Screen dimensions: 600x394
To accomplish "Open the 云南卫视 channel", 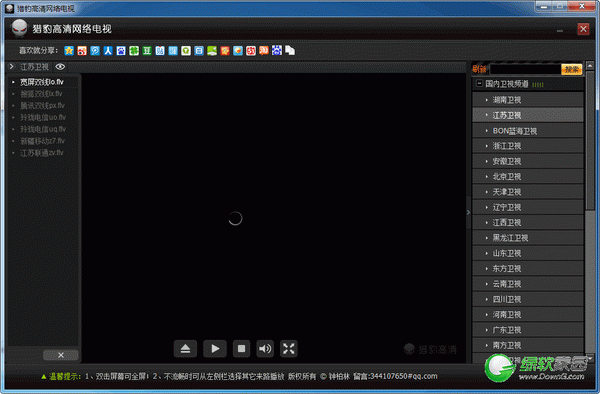I will pos(528,284).
